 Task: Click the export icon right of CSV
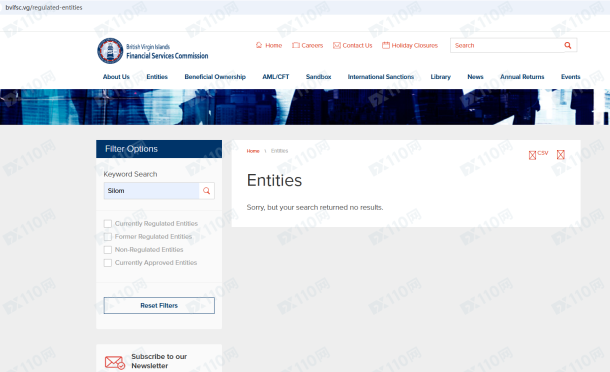pos(561,154)
